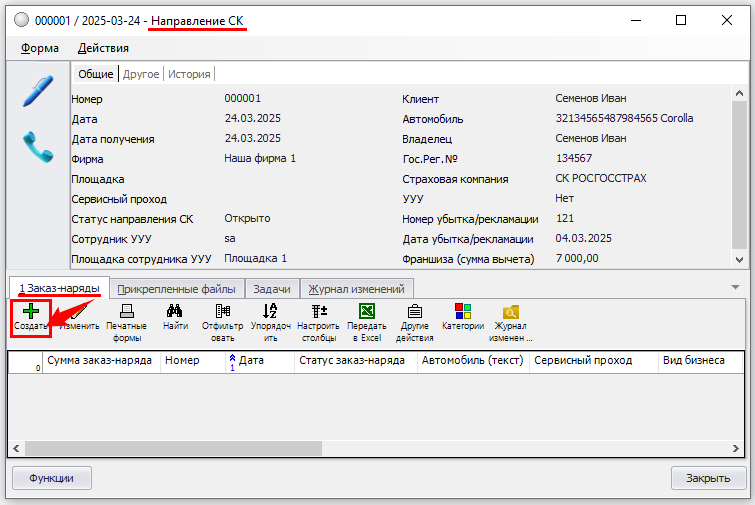Click the teal phone handset icon
This screenshot has width=755, height=505.
37,147
